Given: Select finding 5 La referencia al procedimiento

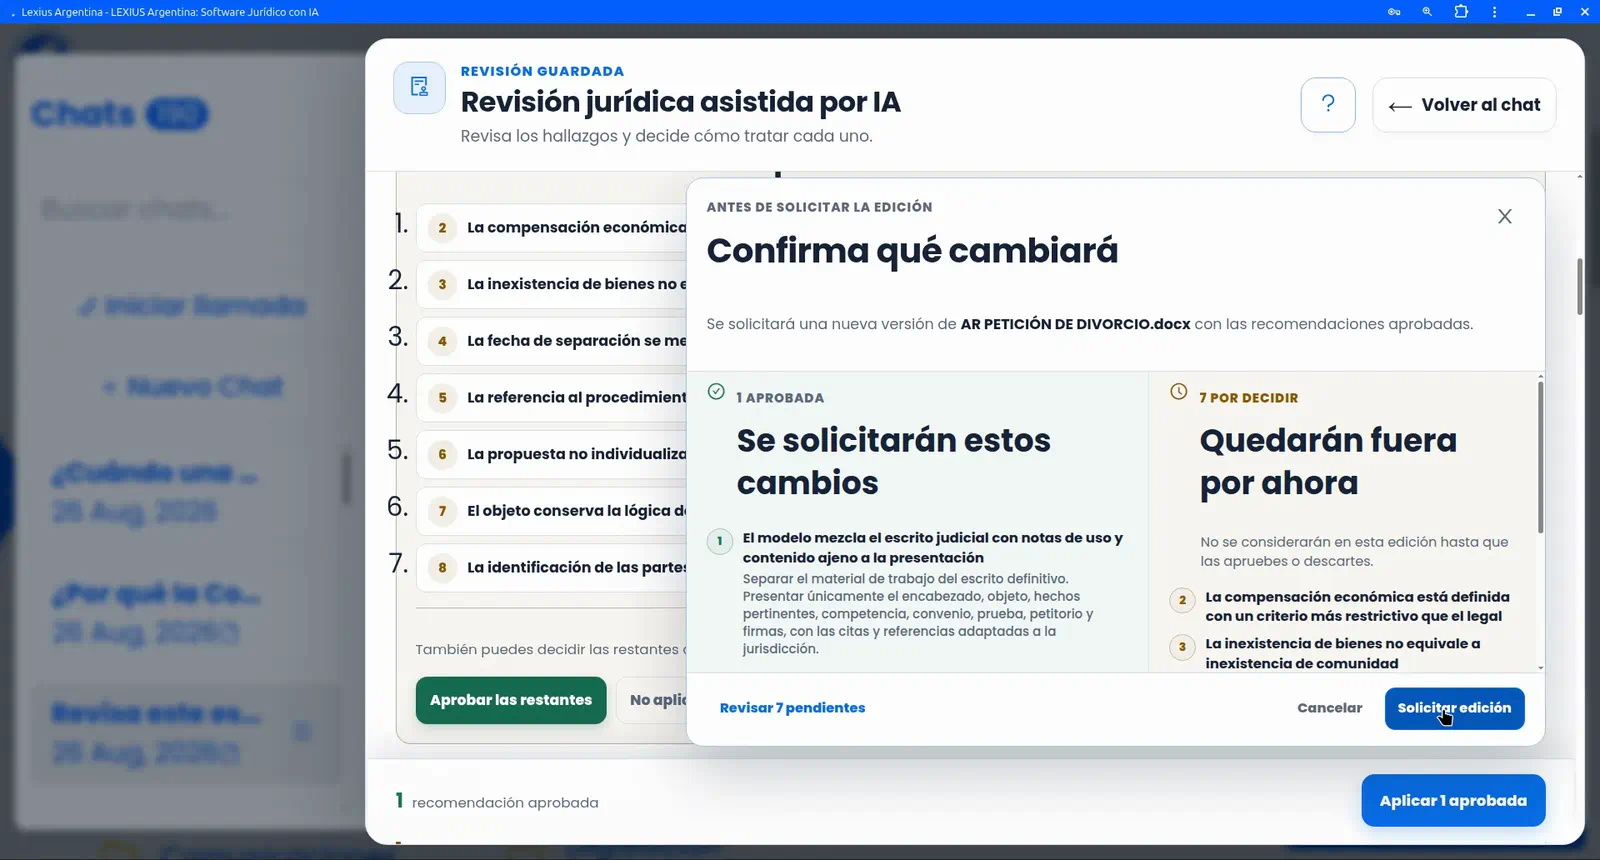Looking at the screenshot, I should pos(552,398).
